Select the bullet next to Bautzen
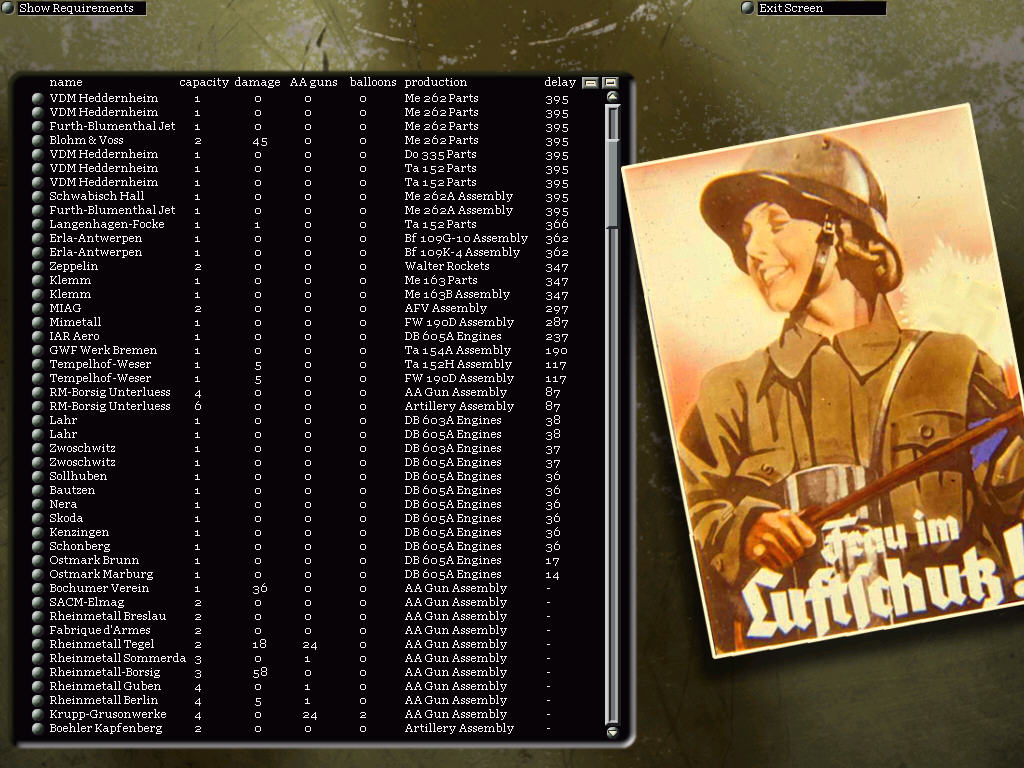The image size is (1024, 768). [x=38, y=490]
